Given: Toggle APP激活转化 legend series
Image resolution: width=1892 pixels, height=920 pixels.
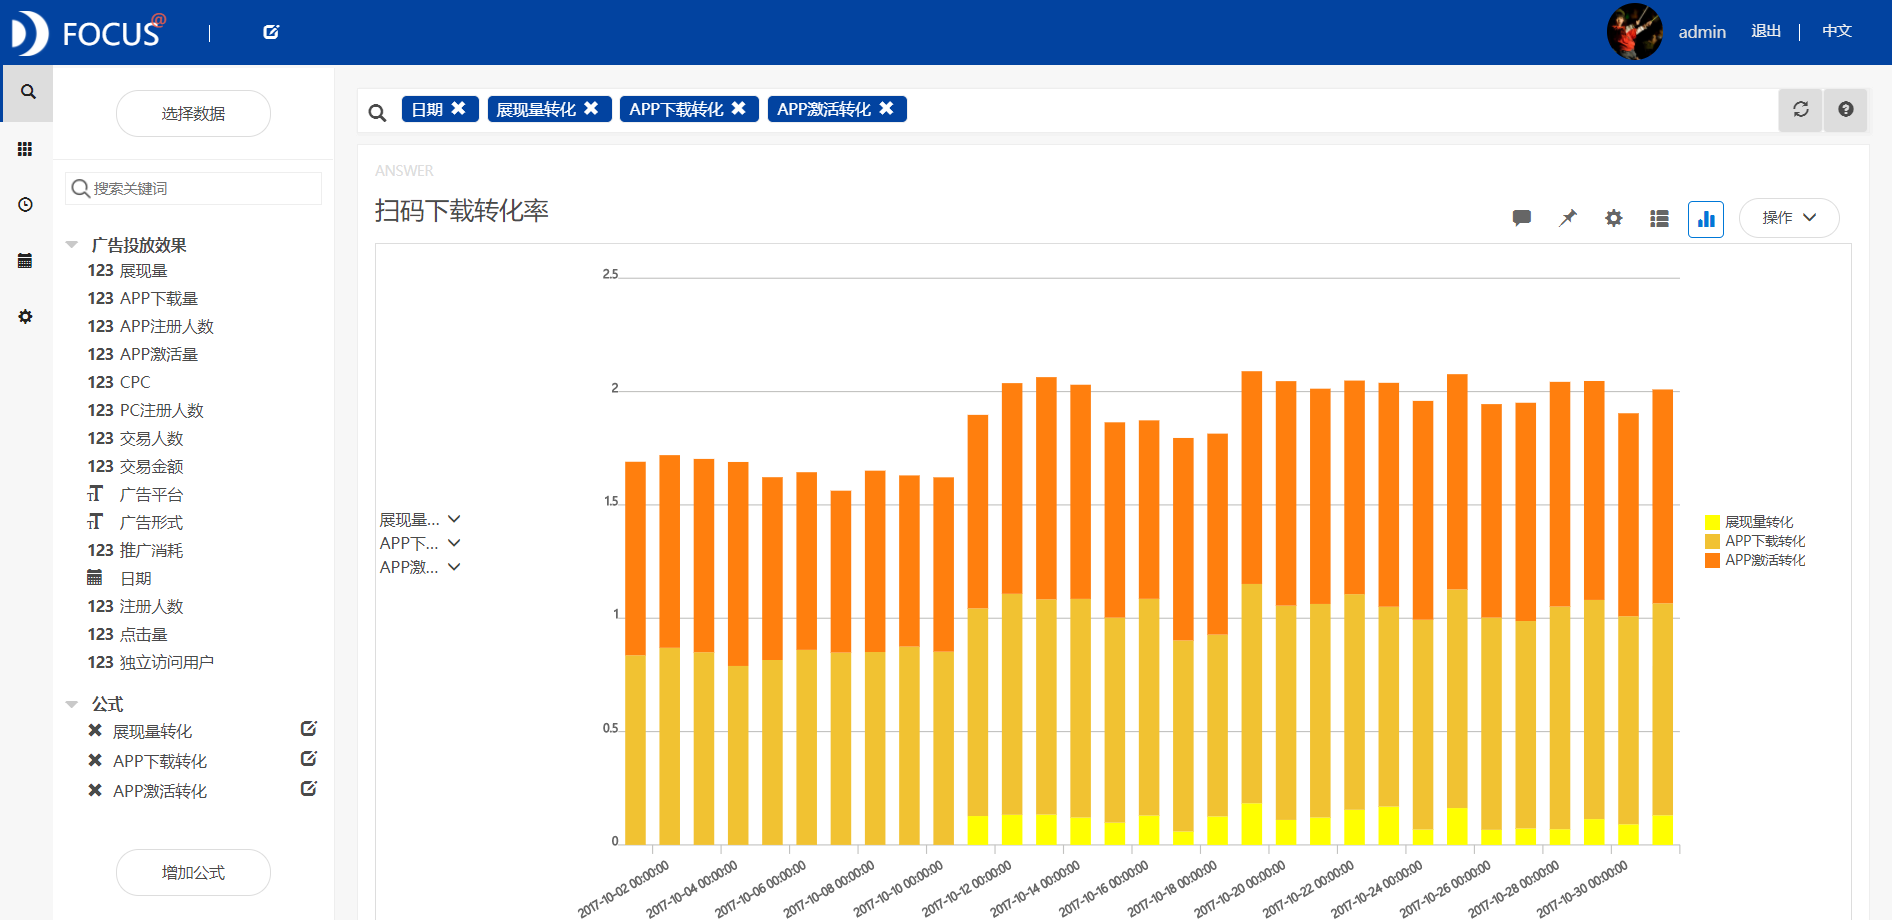Looking at the screenshot, I should (x=1763, y=560).
